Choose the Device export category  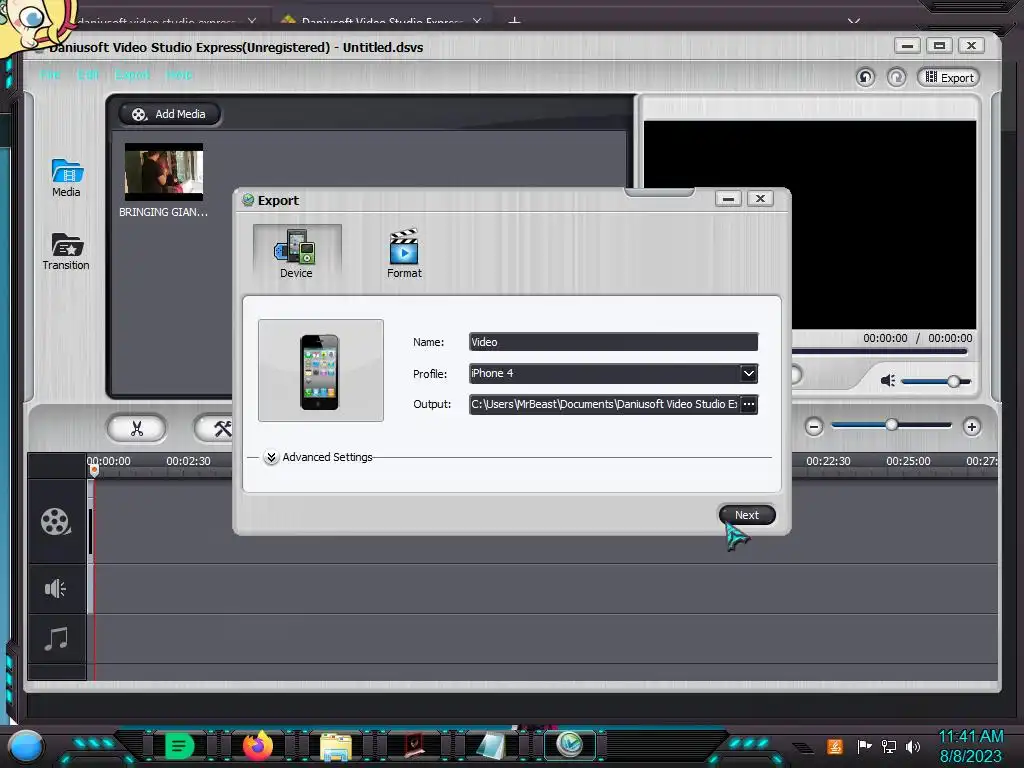pyautogui.click(x=296, y=253)
